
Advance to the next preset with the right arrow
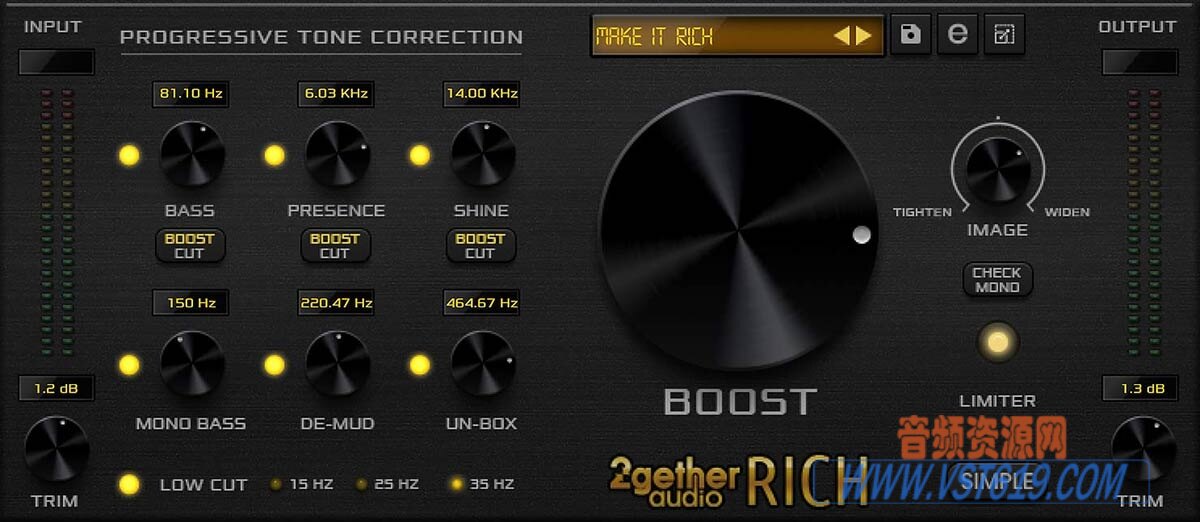point(863,37)
